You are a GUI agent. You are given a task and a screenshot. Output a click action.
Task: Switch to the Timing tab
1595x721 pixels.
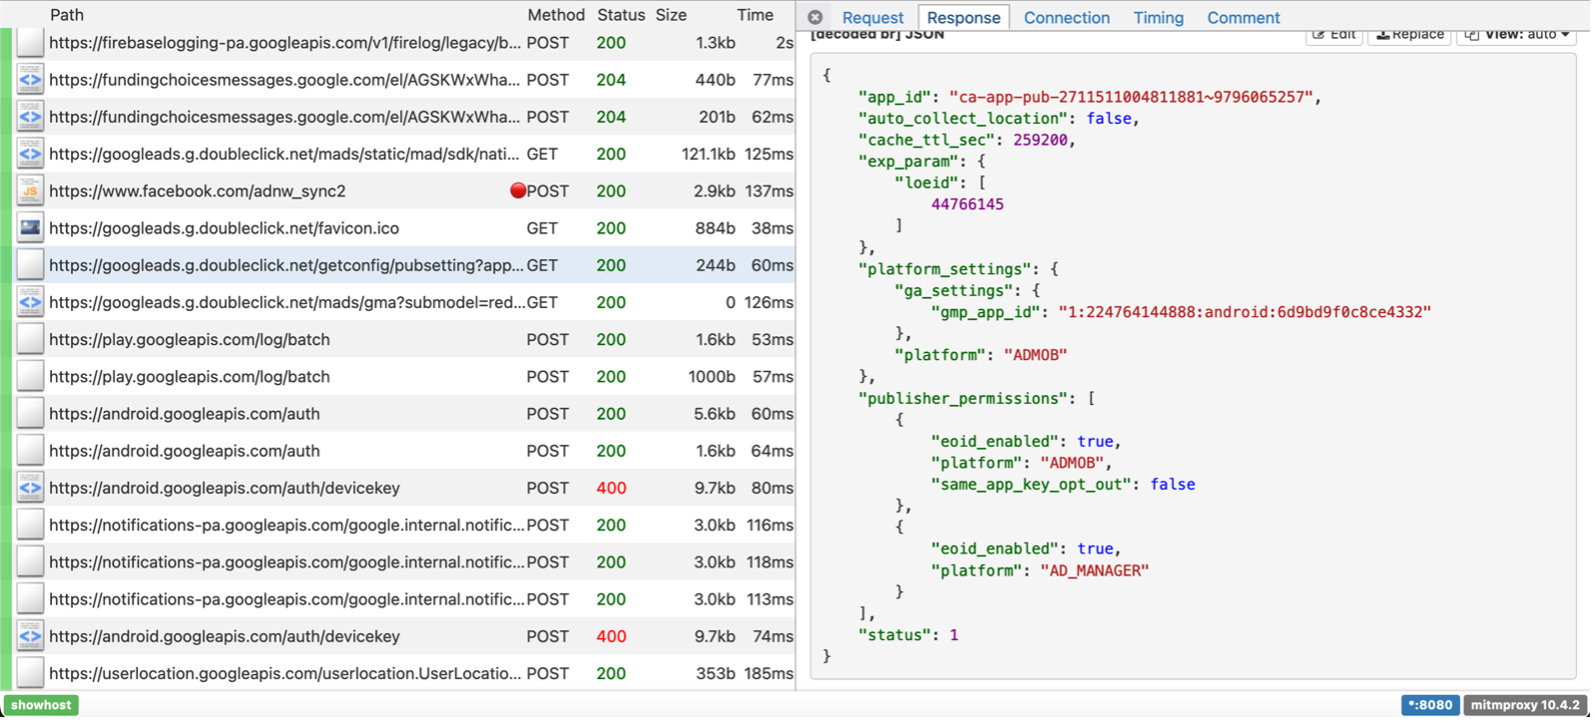[1158, 18]
